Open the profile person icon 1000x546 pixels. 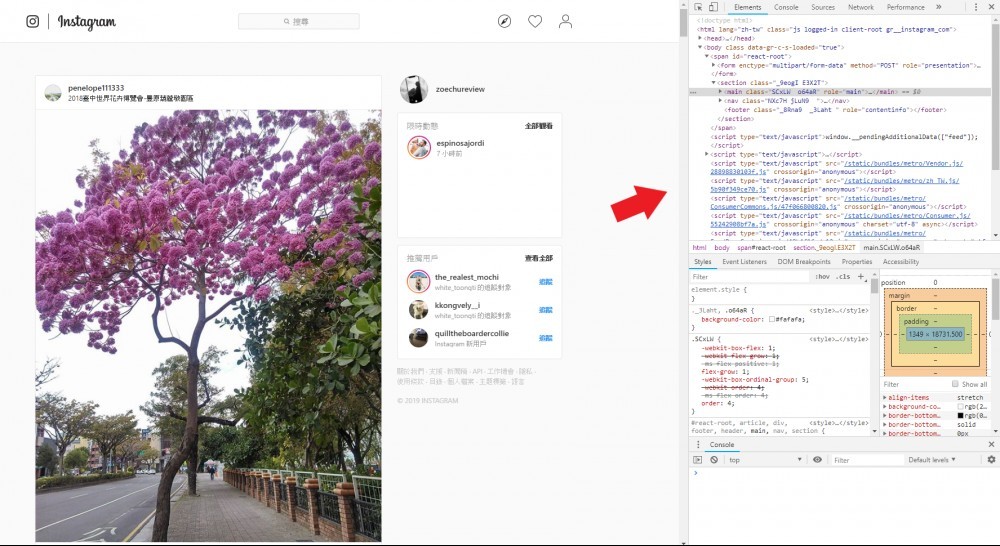pos(565,22)
